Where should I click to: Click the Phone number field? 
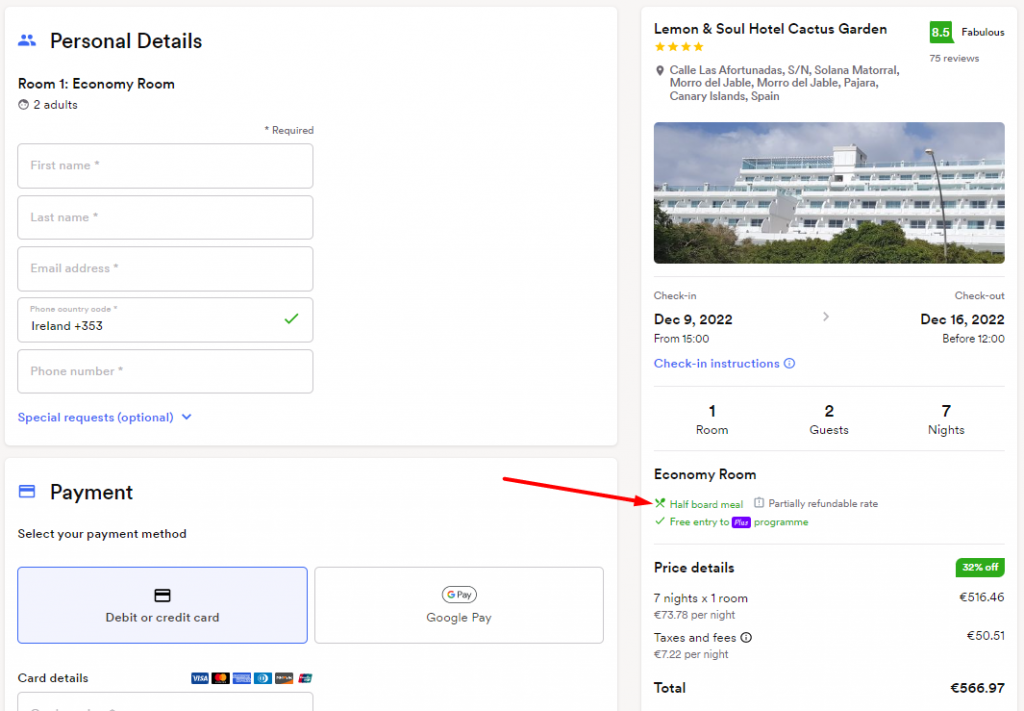[165, 371]
